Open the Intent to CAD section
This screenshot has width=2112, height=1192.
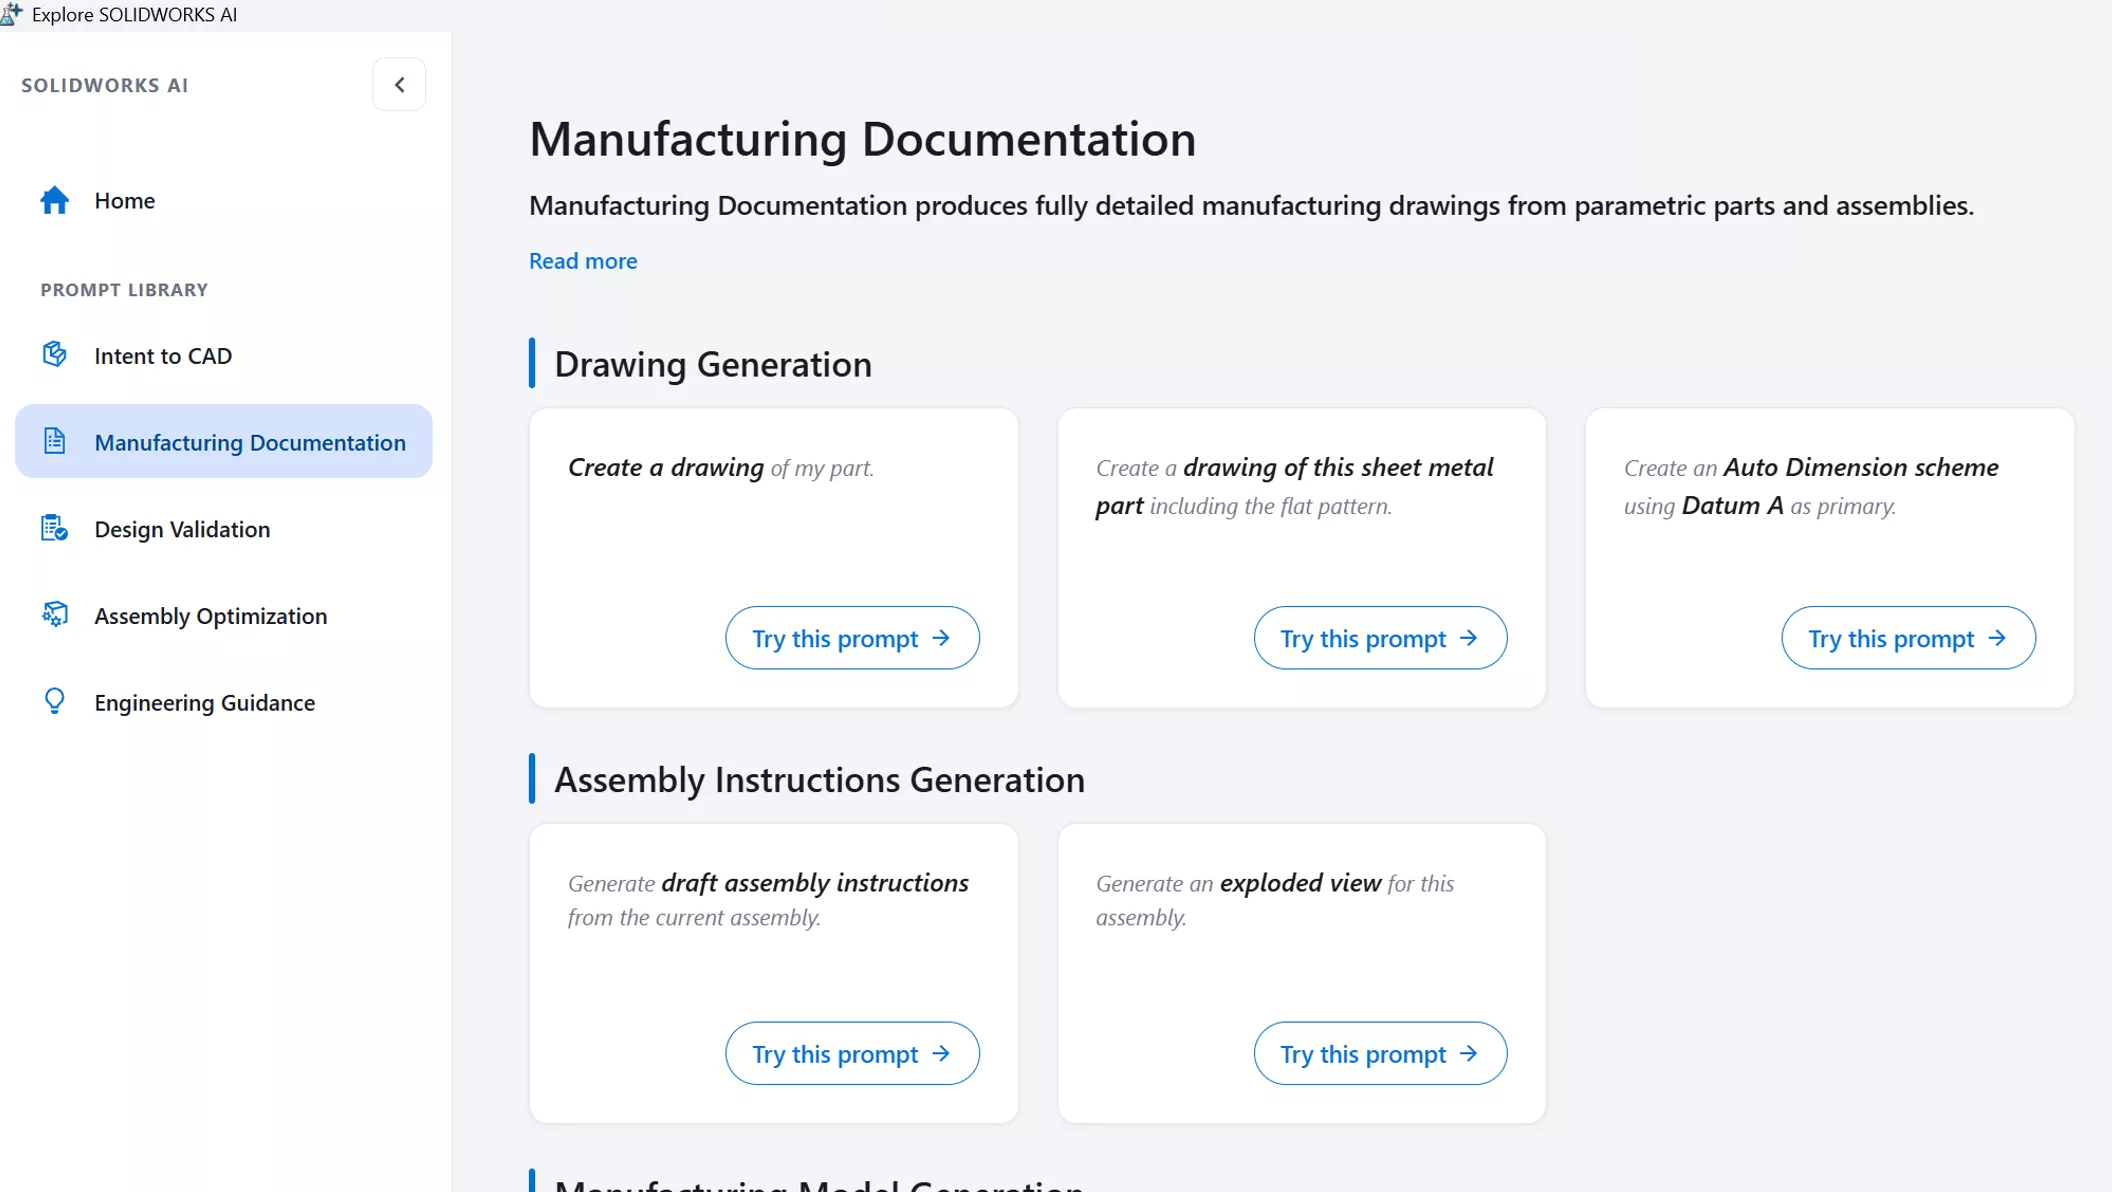(x=224, y=355)
